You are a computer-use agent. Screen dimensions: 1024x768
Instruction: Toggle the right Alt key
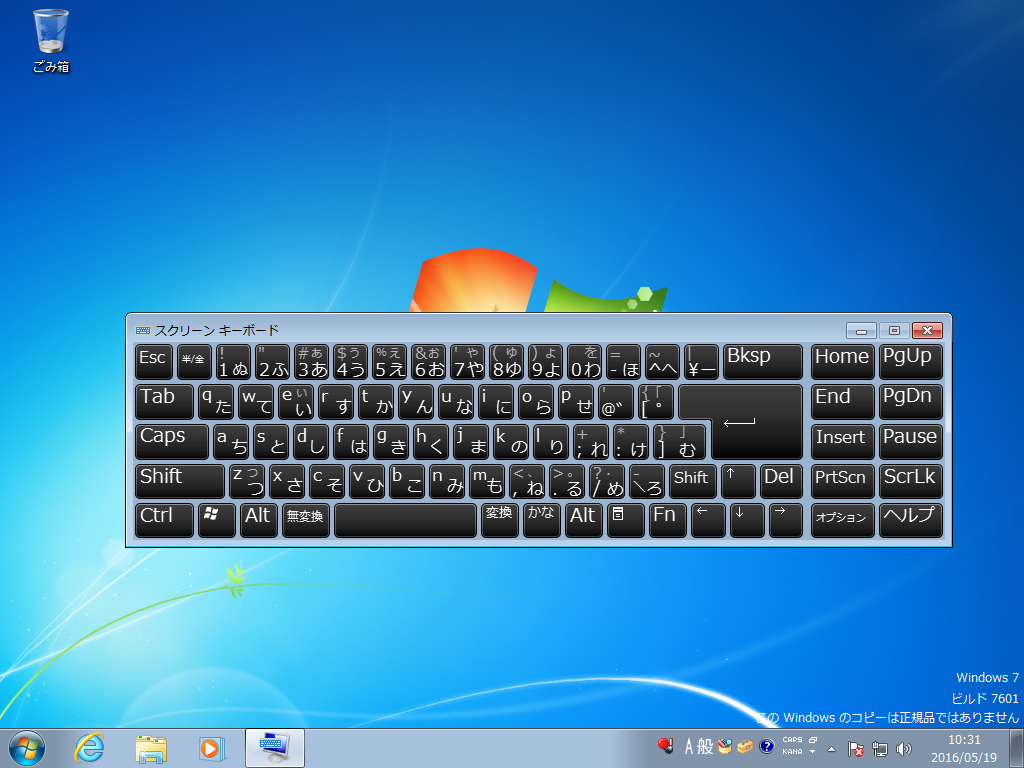click(584, 520)
